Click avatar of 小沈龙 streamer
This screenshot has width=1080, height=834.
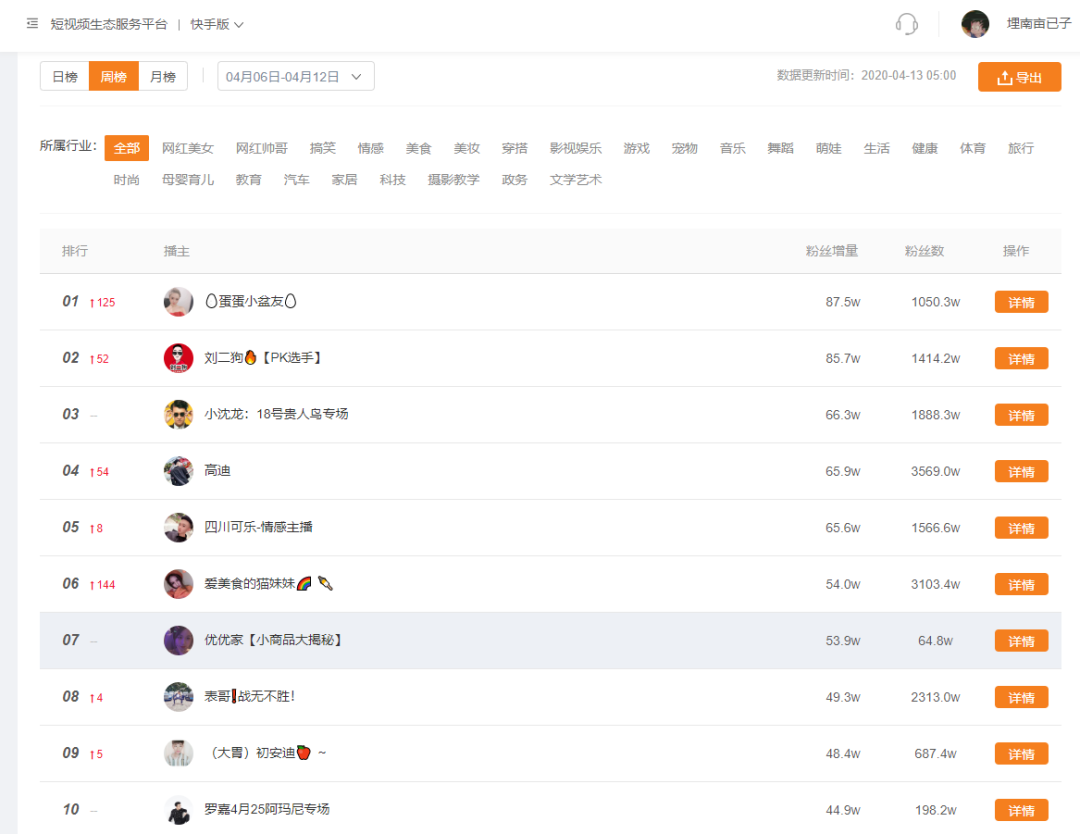[178, 415]
